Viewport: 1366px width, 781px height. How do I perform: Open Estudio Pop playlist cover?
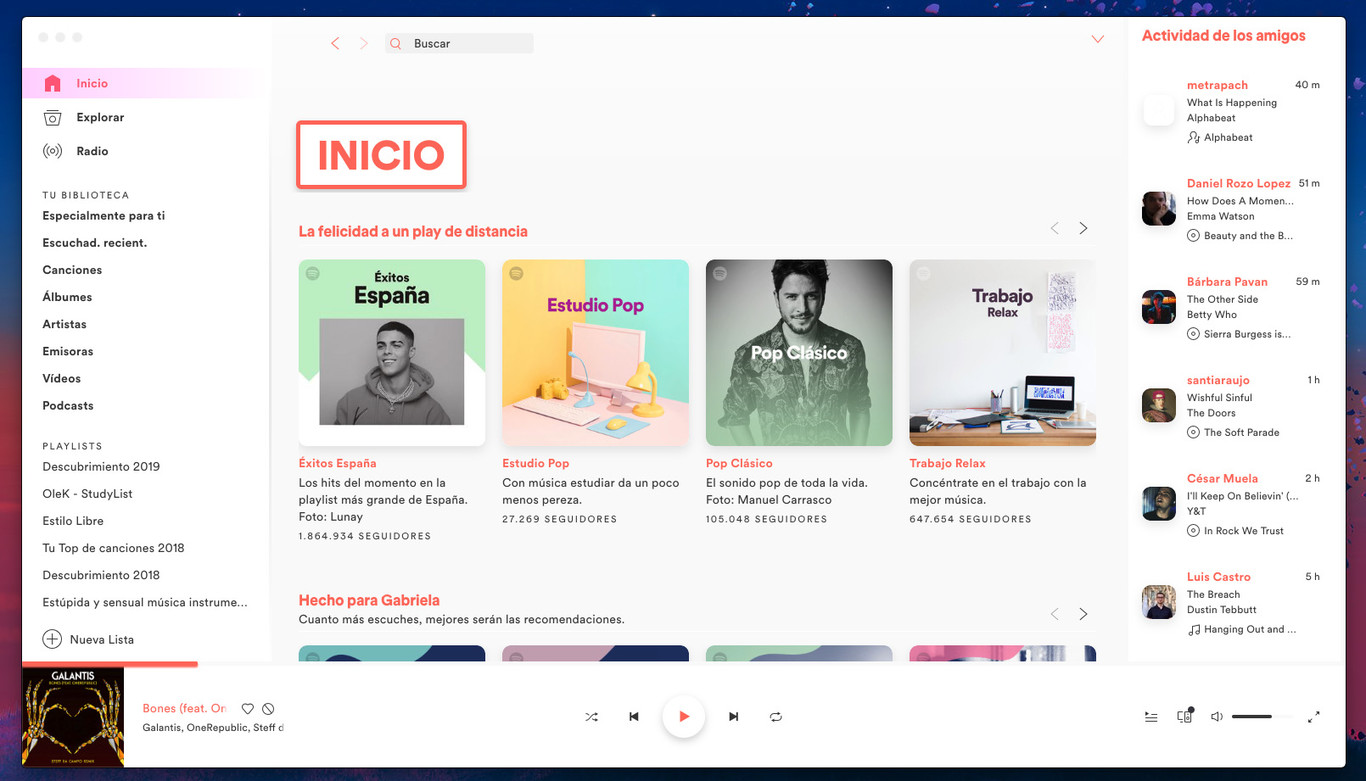pos(595,353)
